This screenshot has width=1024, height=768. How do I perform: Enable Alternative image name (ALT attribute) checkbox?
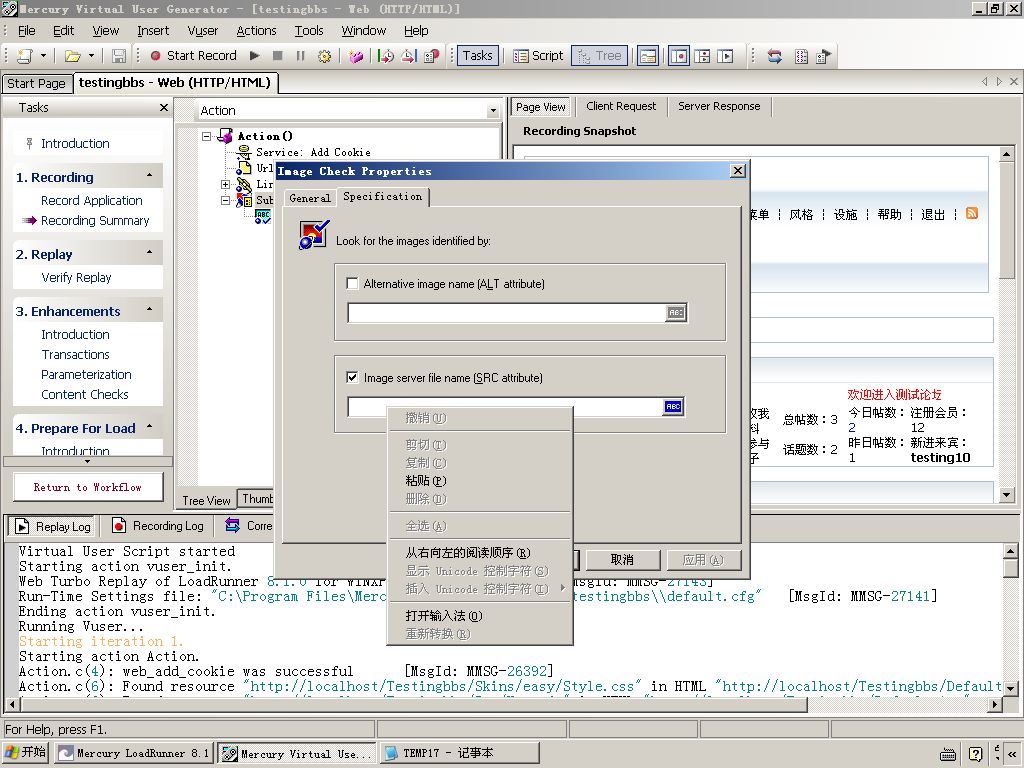(353, 283)
